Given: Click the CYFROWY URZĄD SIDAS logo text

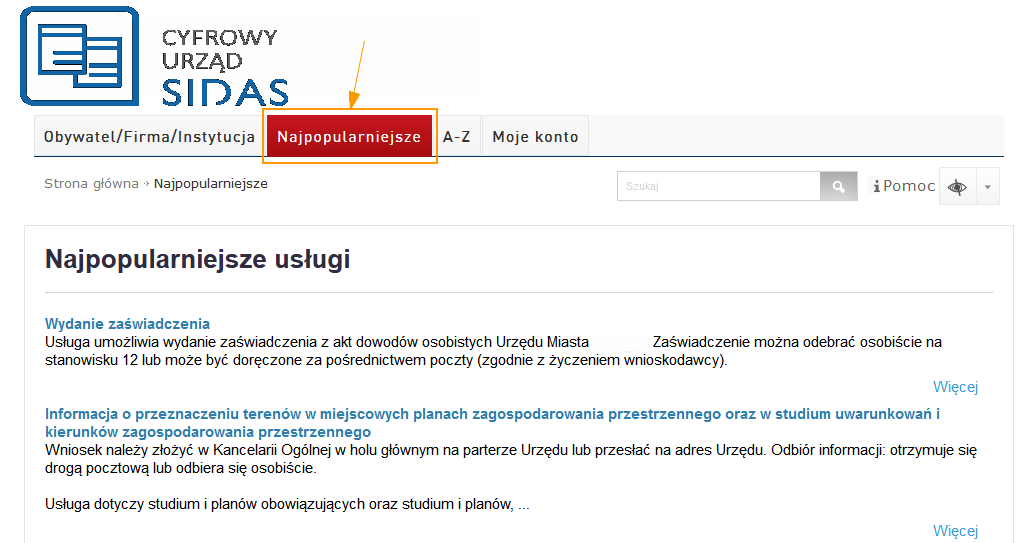Looking at the screenshot, I should pos(224,68).
